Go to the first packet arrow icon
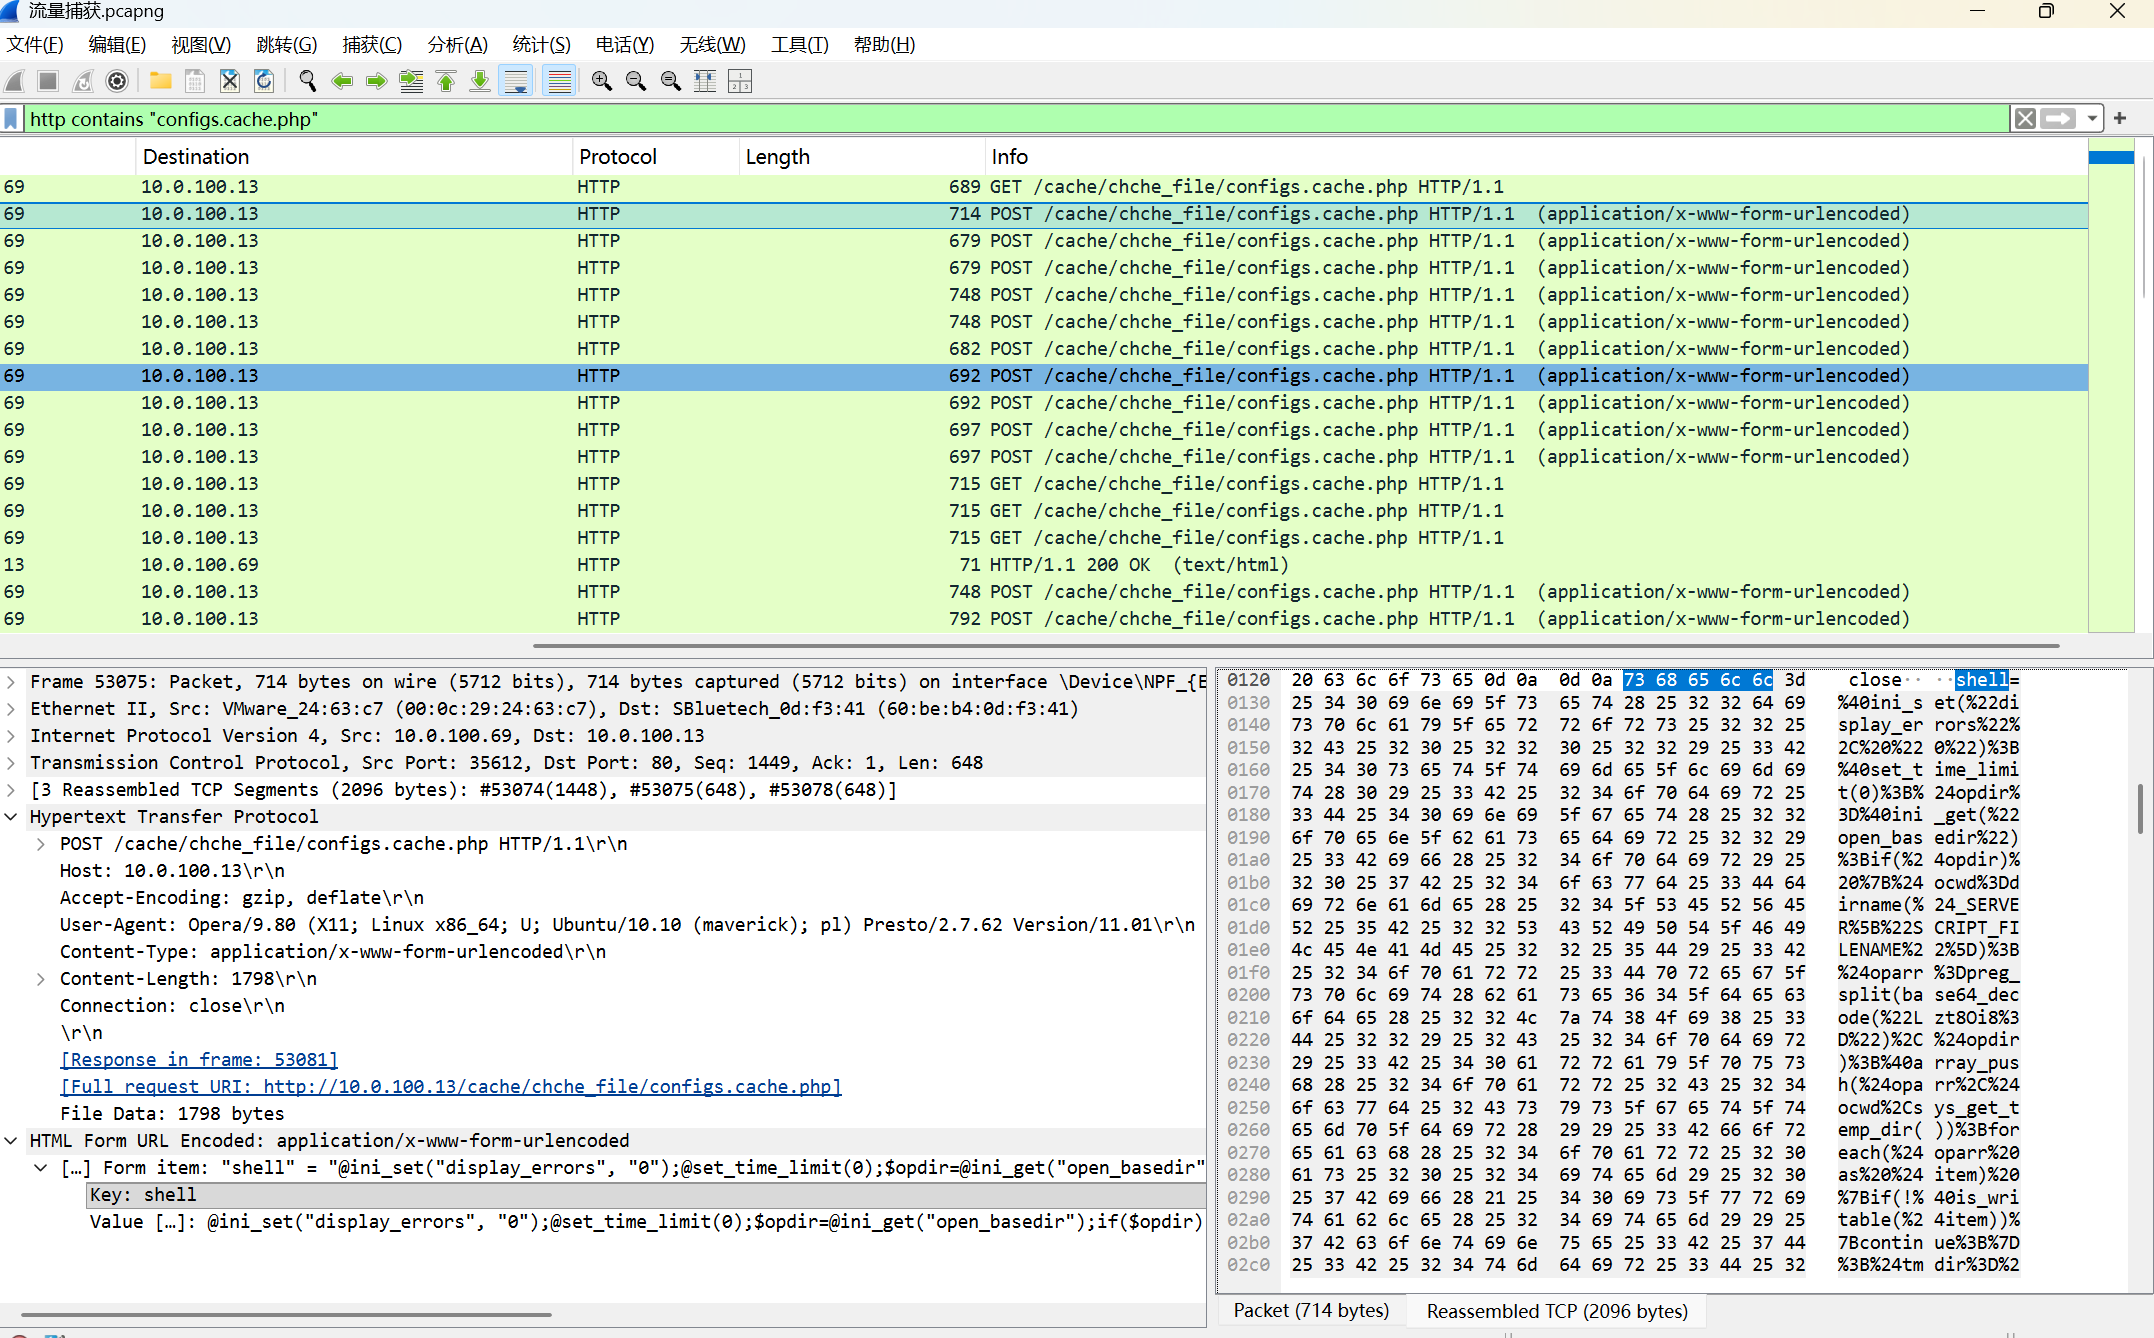This screenshot has width=2154, height=1338. [446, 81]
